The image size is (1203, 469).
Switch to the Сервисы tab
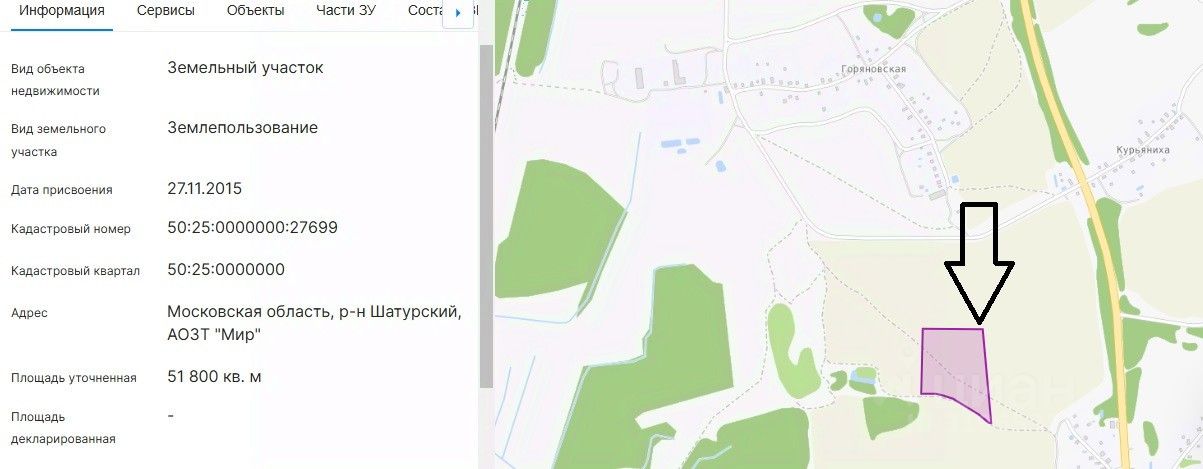tap(166, 11)
